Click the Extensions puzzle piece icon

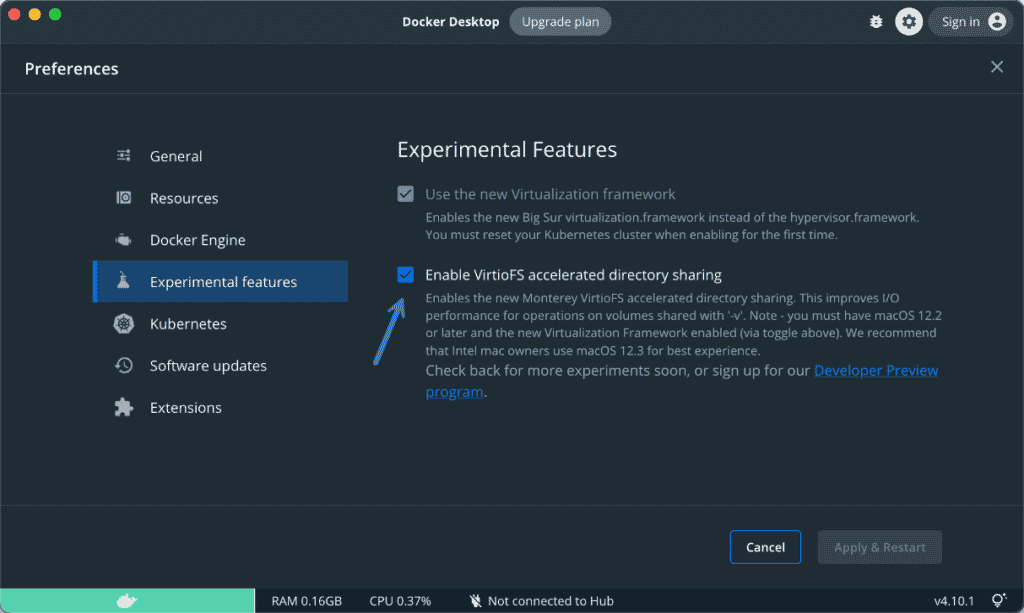click(123, 407)
